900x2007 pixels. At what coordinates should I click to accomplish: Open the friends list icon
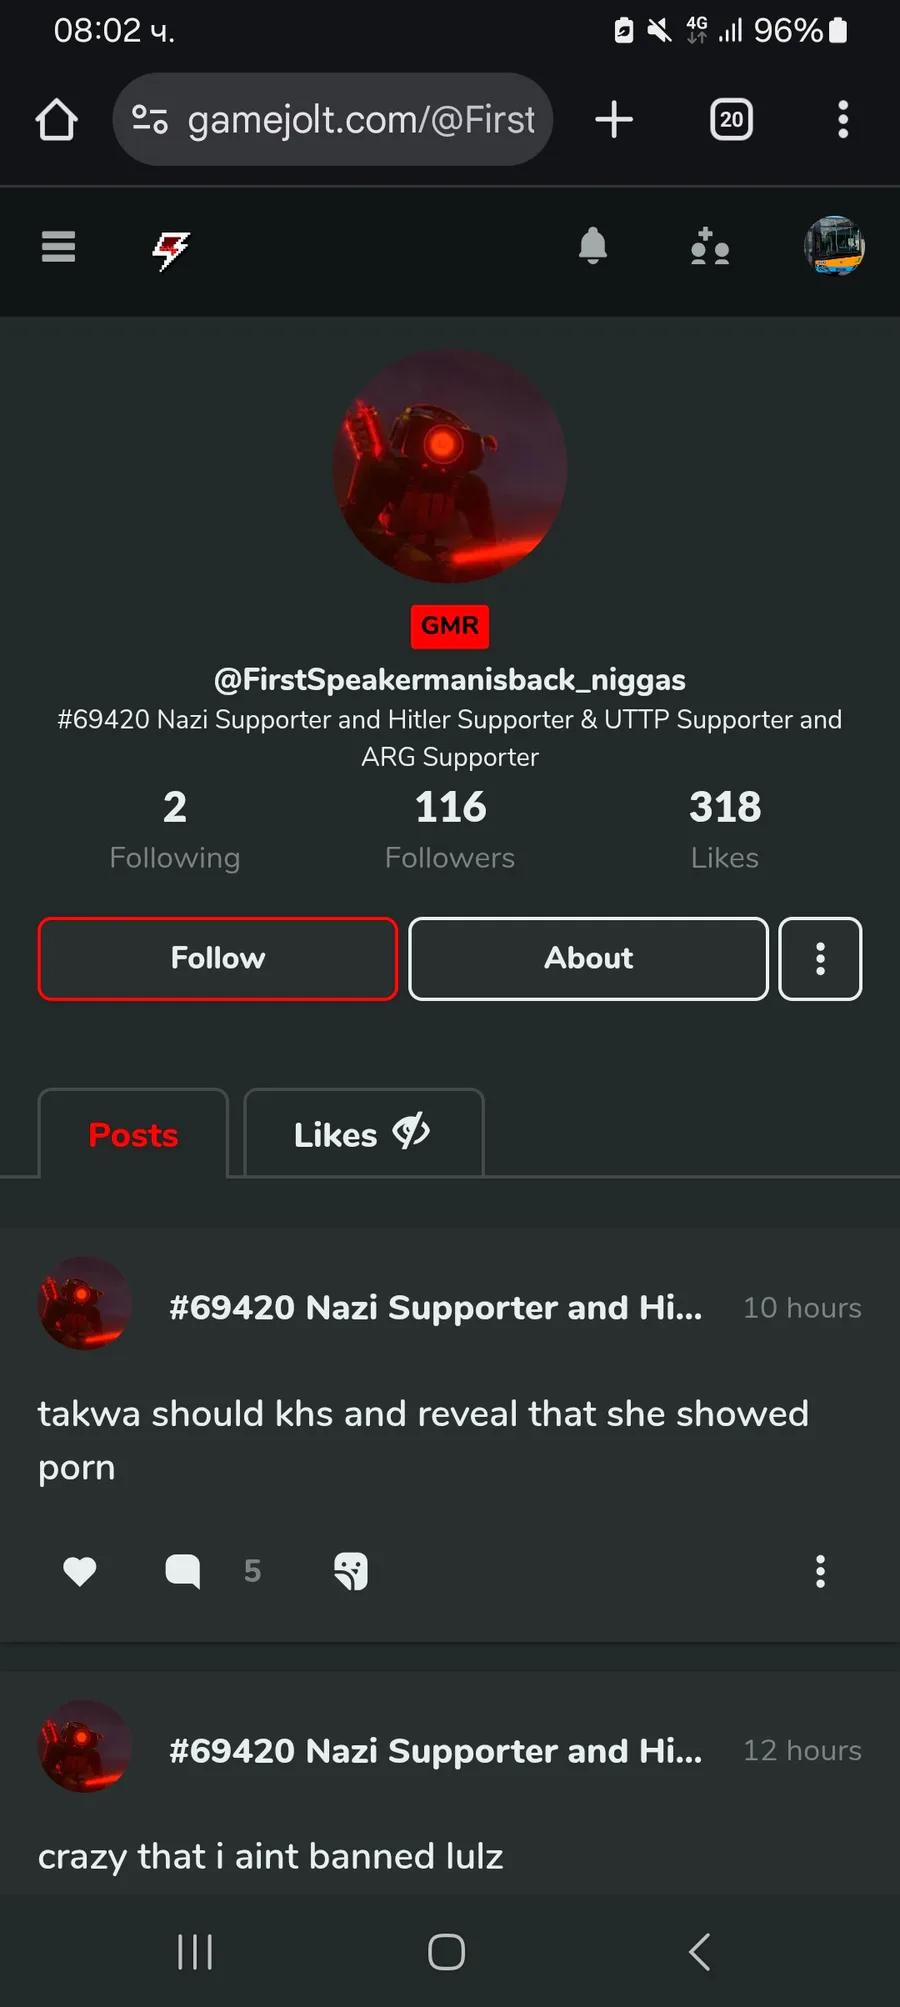[x=710, y=246]
